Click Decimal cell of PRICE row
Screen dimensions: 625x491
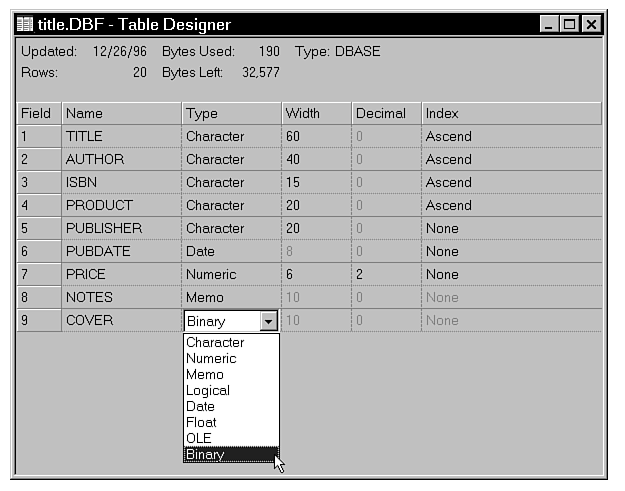click(385, 275)
